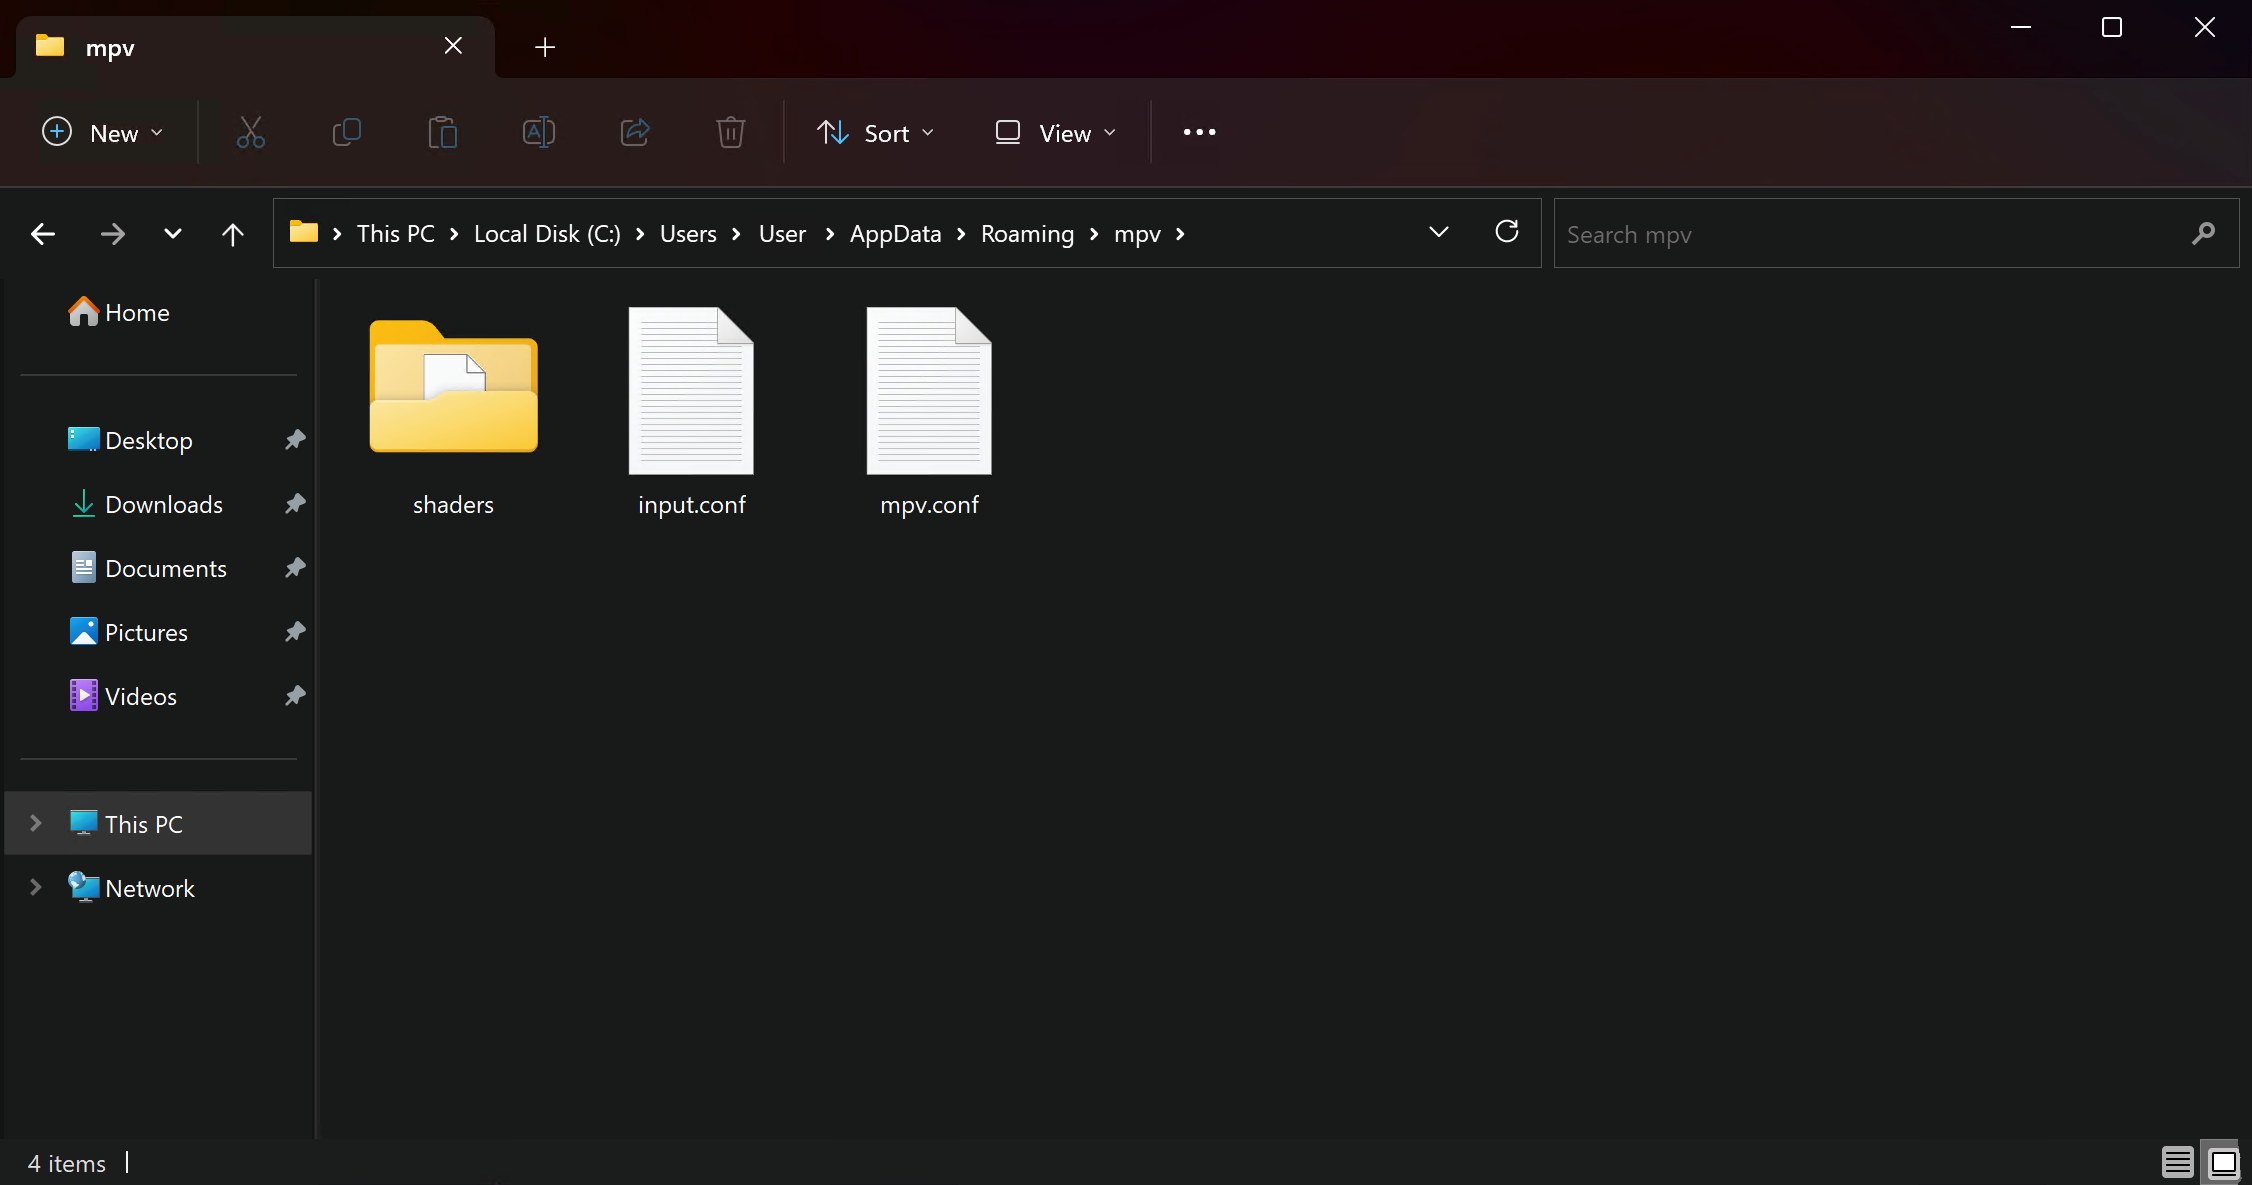2252x1185 pixels.
Task: Open the New item menu
Action: 102,133
